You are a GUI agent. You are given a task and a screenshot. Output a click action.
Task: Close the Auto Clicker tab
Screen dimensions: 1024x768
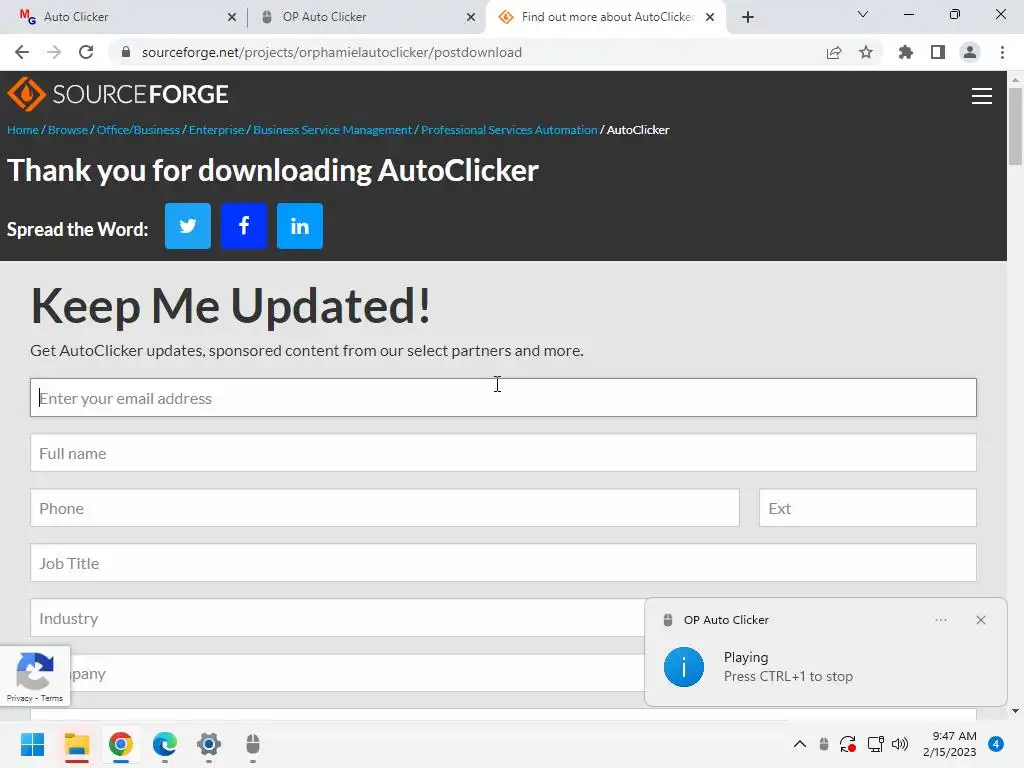tap(232, 18)
